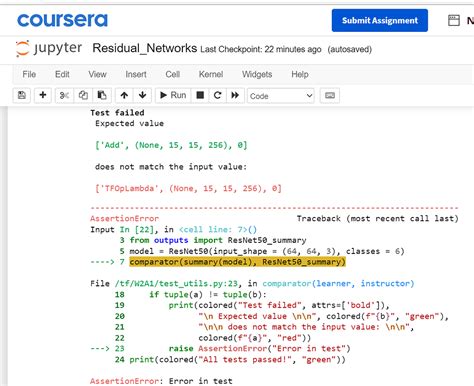This screenshot has height=386, width=474.
Task: Click Submit Assignment button
Action: 380,21
